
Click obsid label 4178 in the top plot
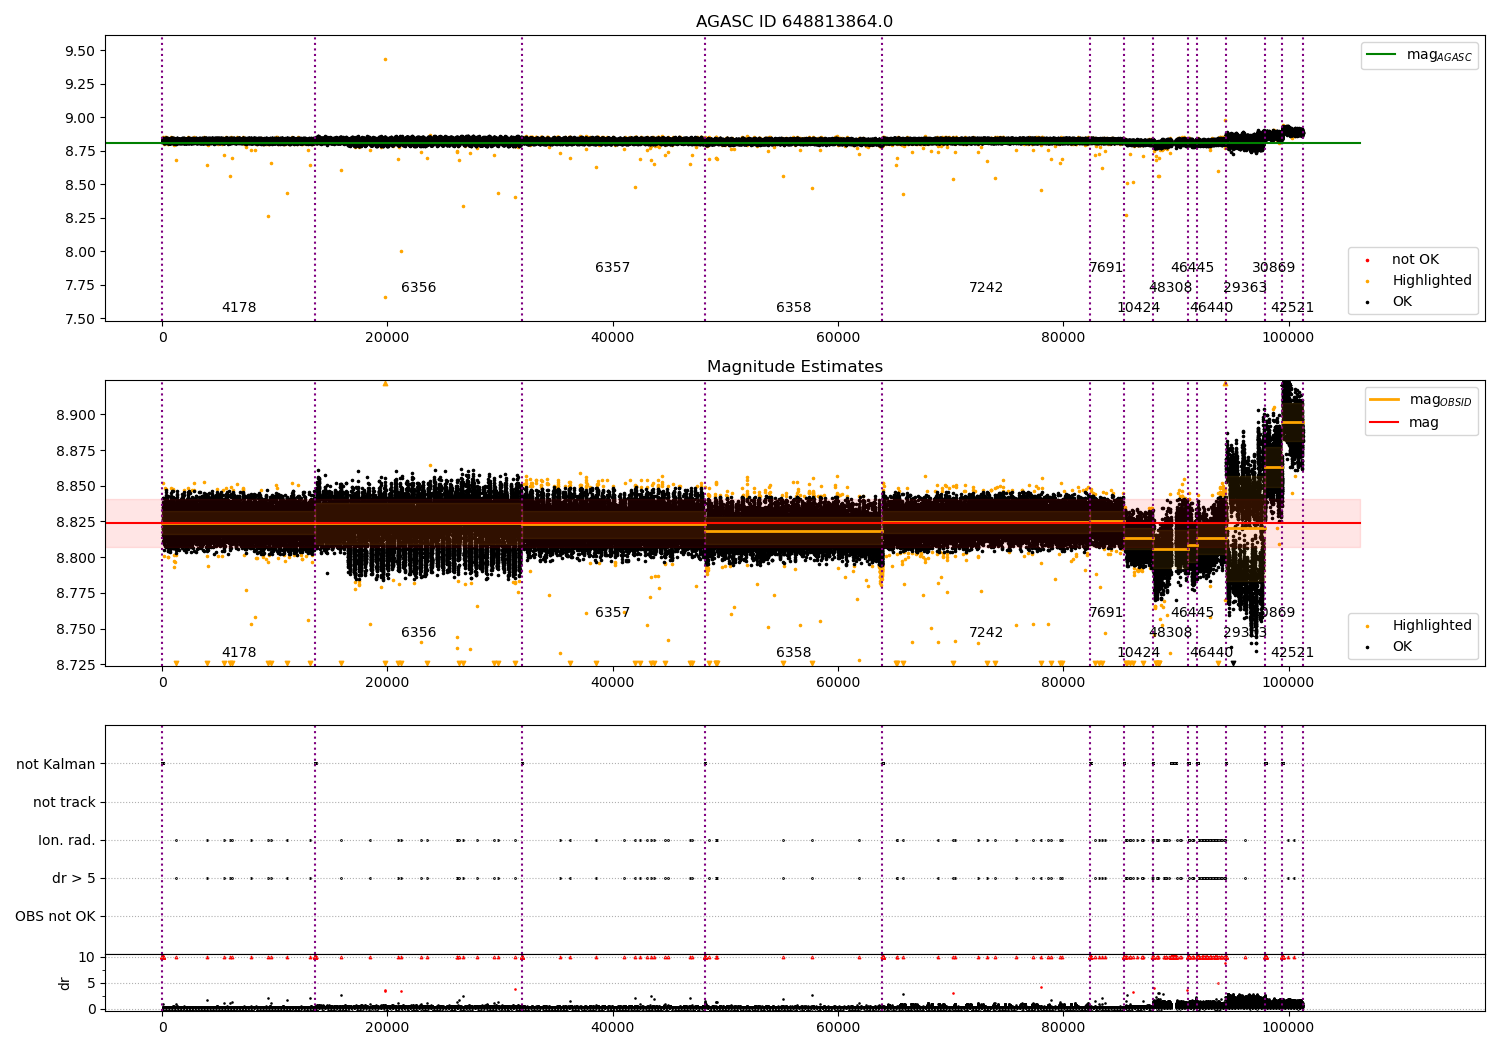(239, 308)
